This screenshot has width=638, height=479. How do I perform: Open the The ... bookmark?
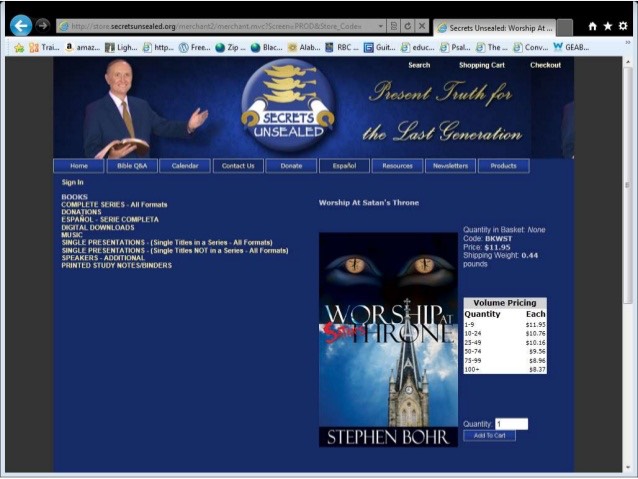[x=492, y=47]
